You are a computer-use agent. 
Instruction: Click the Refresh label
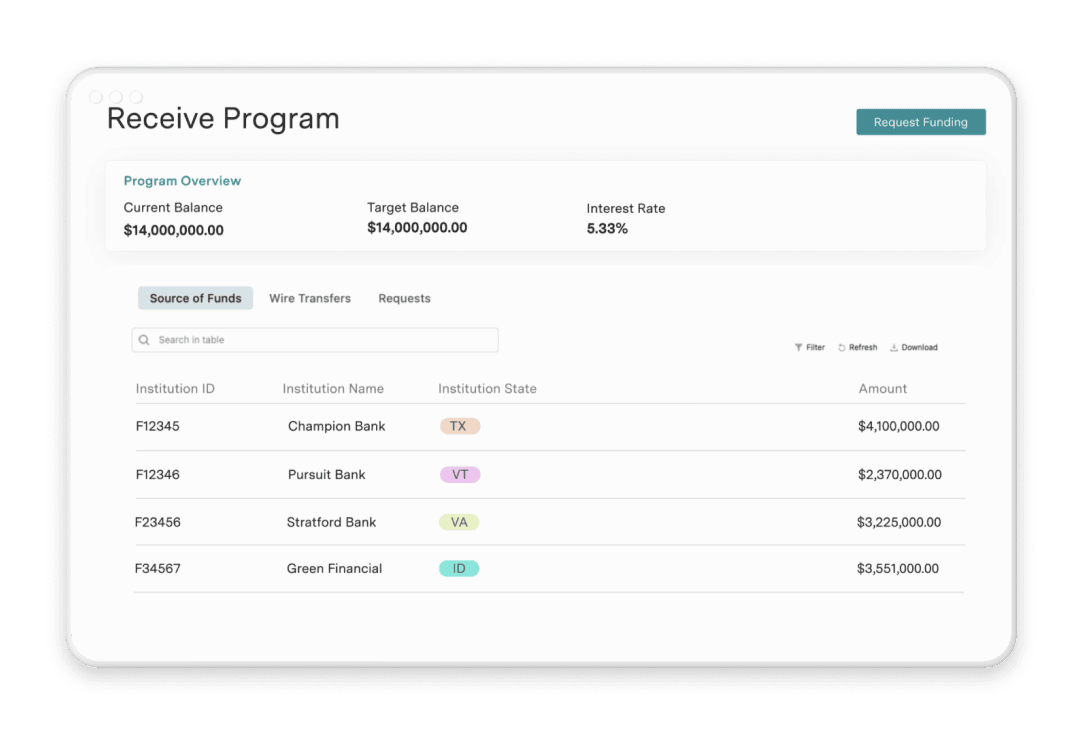coord(863,347)
